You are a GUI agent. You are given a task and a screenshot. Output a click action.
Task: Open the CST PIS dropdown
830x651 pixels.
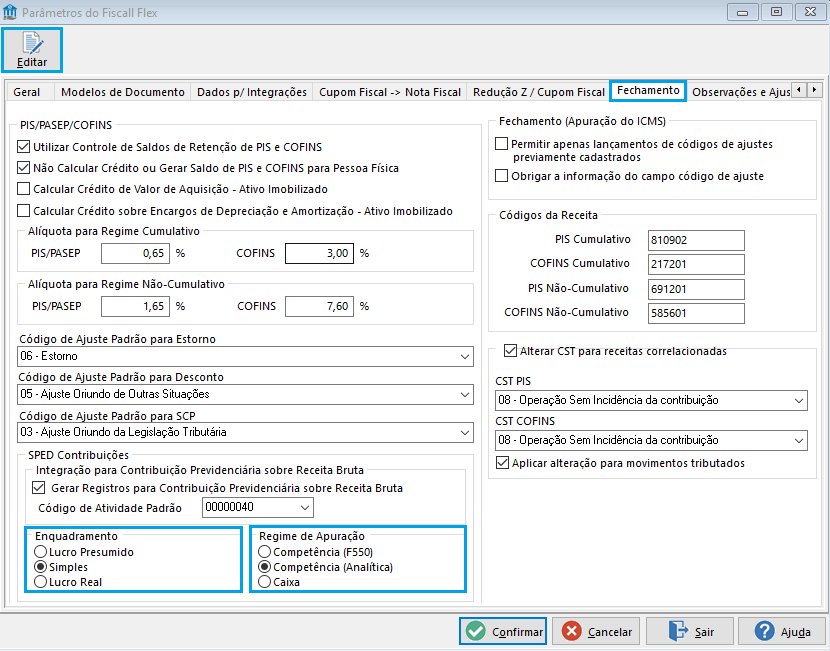799,401
